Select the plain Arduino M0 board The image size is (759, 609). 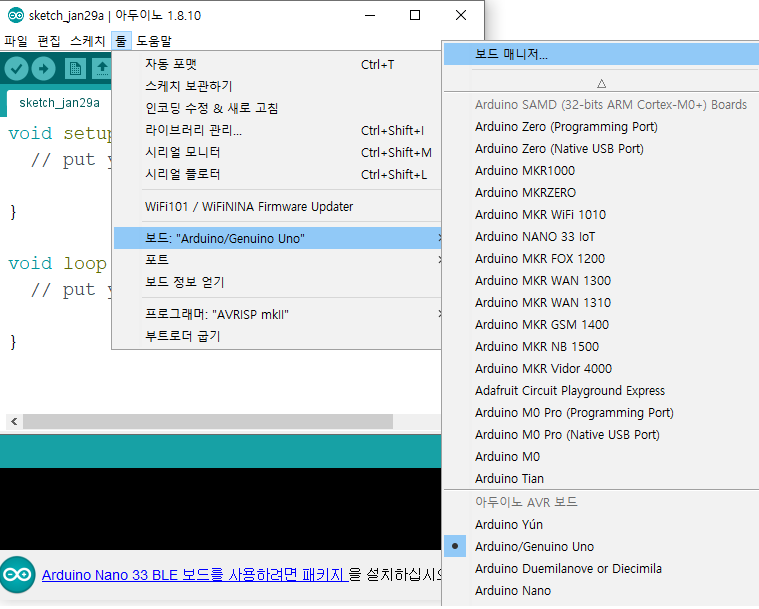click(601, 457)
